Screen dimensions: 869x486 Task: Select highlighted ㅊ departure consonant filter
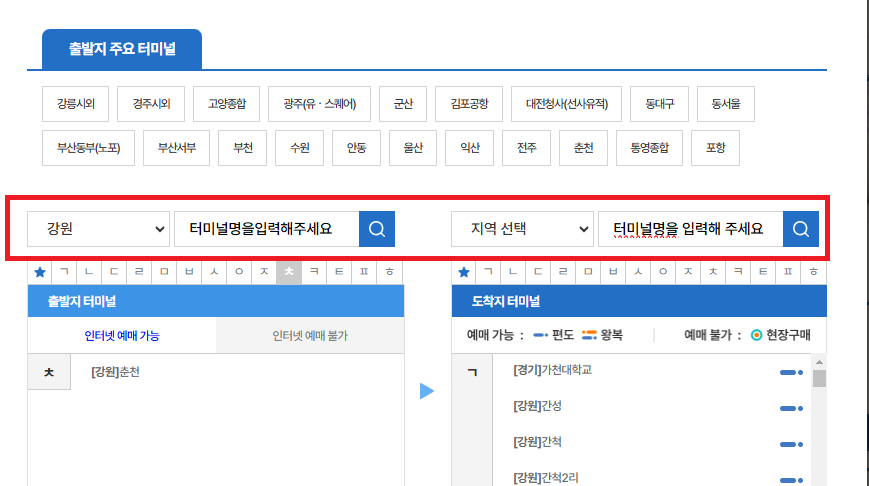tap(289, 272)
